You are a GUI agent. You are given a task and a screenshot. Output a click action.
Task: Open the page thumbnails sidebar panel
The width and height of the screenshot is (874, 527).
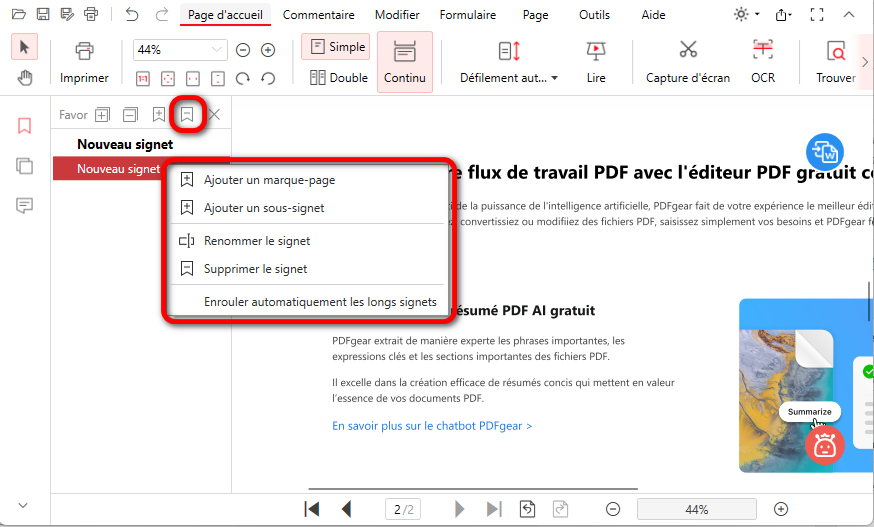[24, 166]
